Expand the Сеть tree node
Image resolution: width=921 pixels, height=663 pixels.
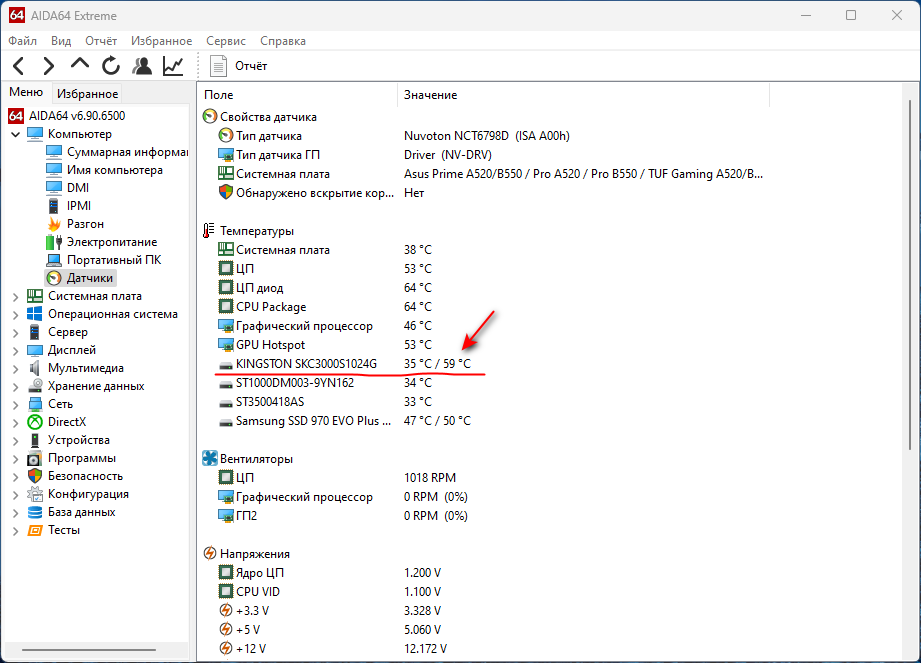tap(15, 405)
